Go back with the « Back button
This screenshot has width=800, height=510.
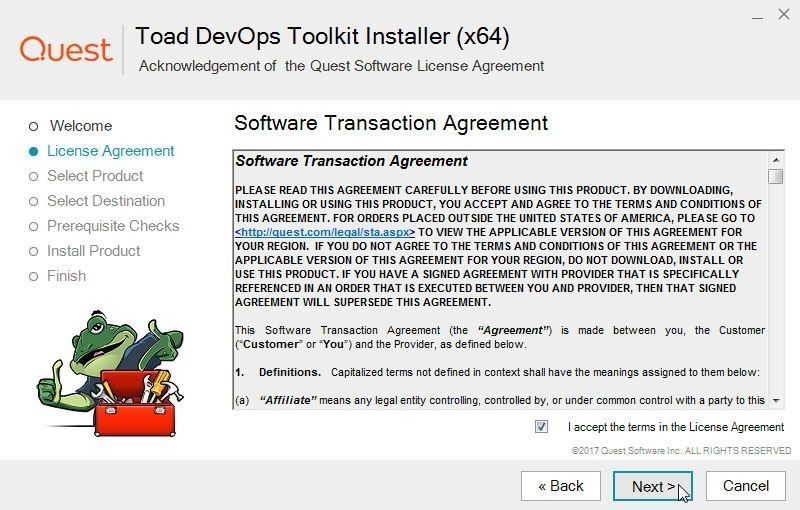(x=561, y=486)
